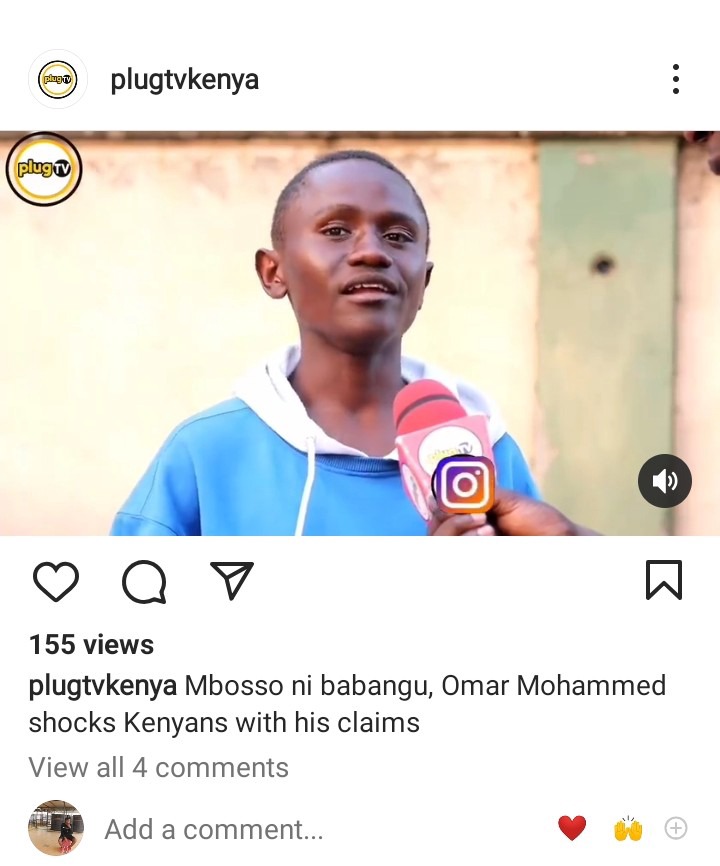Save the post with the bookmark icon
The image size is (720, 866).
664,580
